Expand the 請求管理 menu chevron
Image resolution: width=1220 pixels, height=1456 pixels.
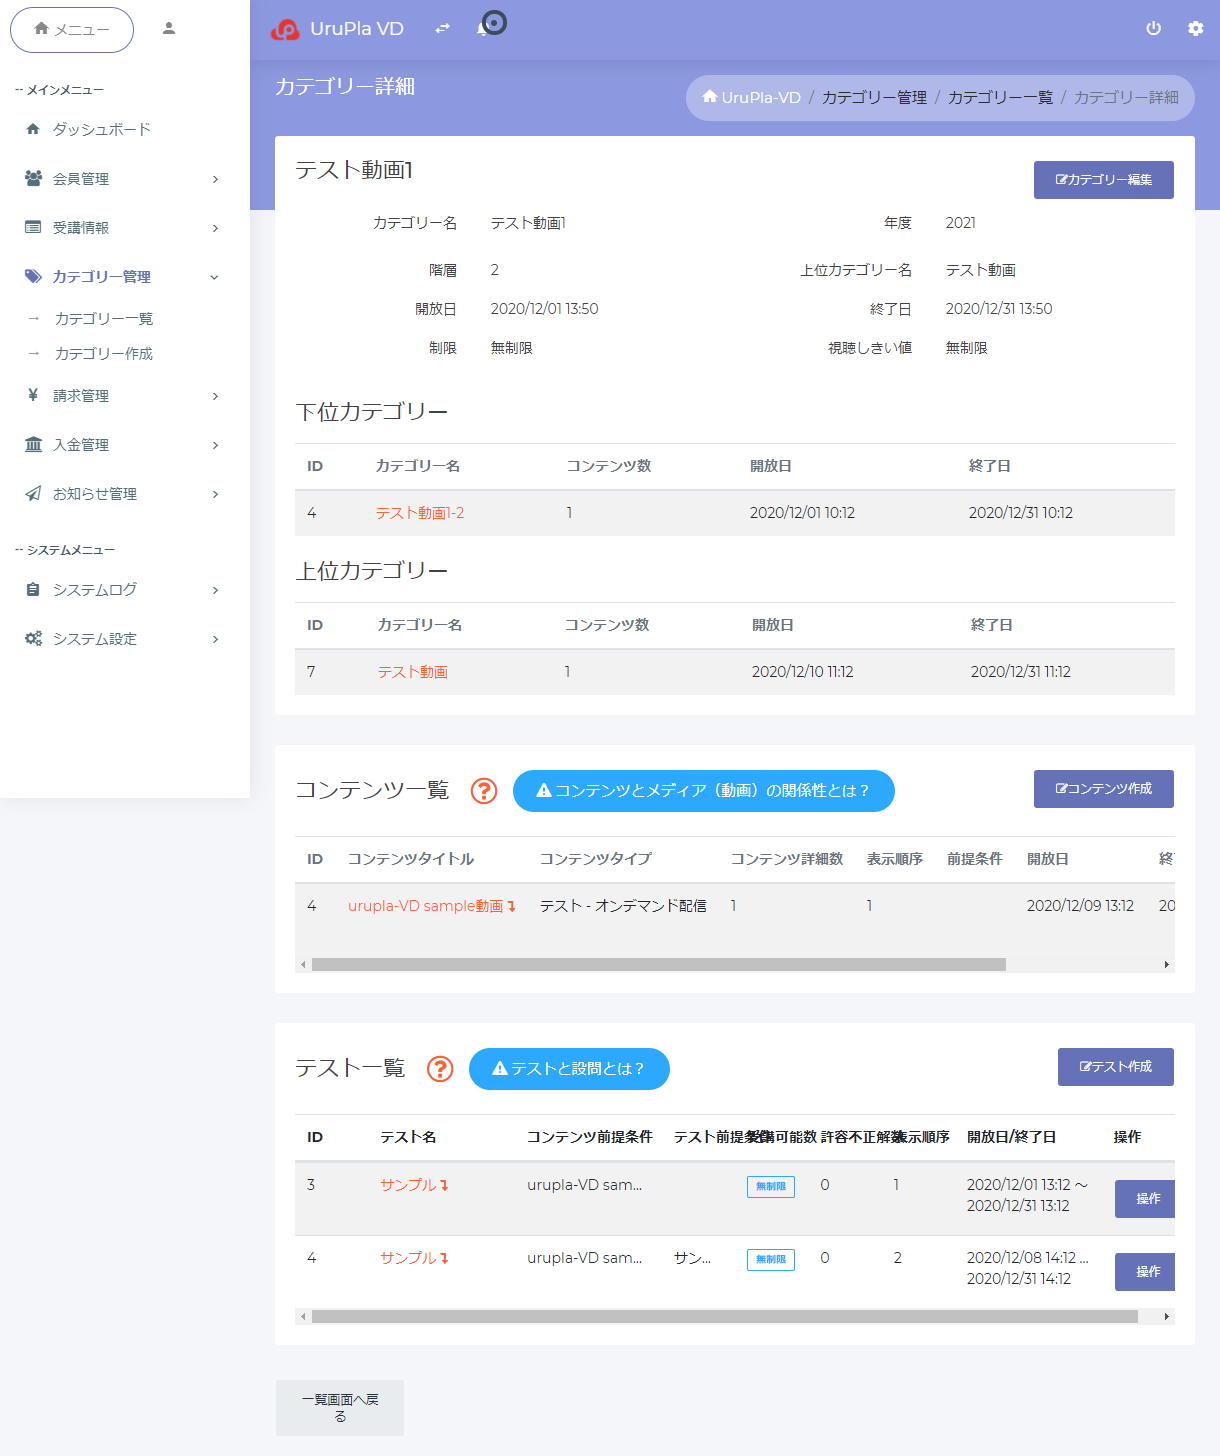(x=215, y=396)
